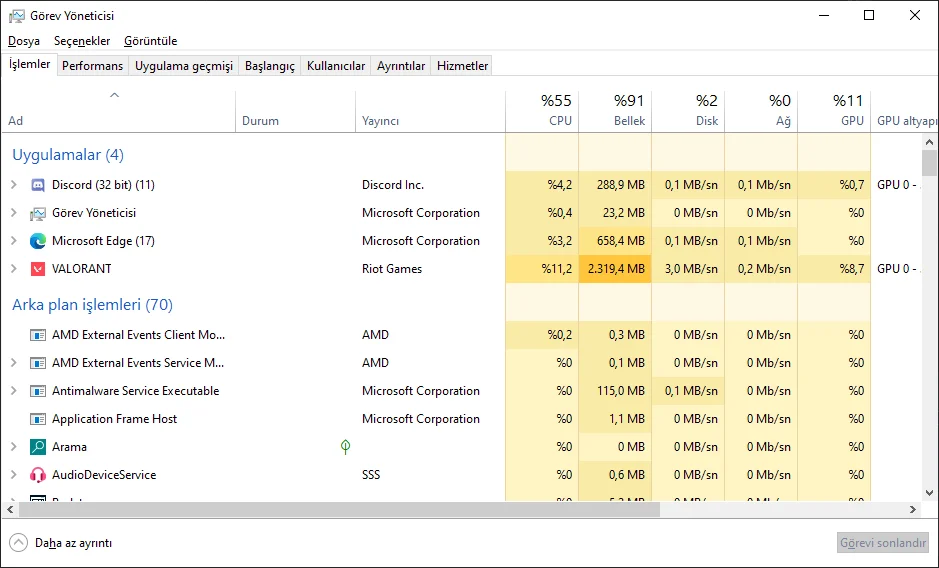This screenshot has height=568, width=939.
Task: Click the green leaf status icon for Arama
Action: (x=345, y=447)
